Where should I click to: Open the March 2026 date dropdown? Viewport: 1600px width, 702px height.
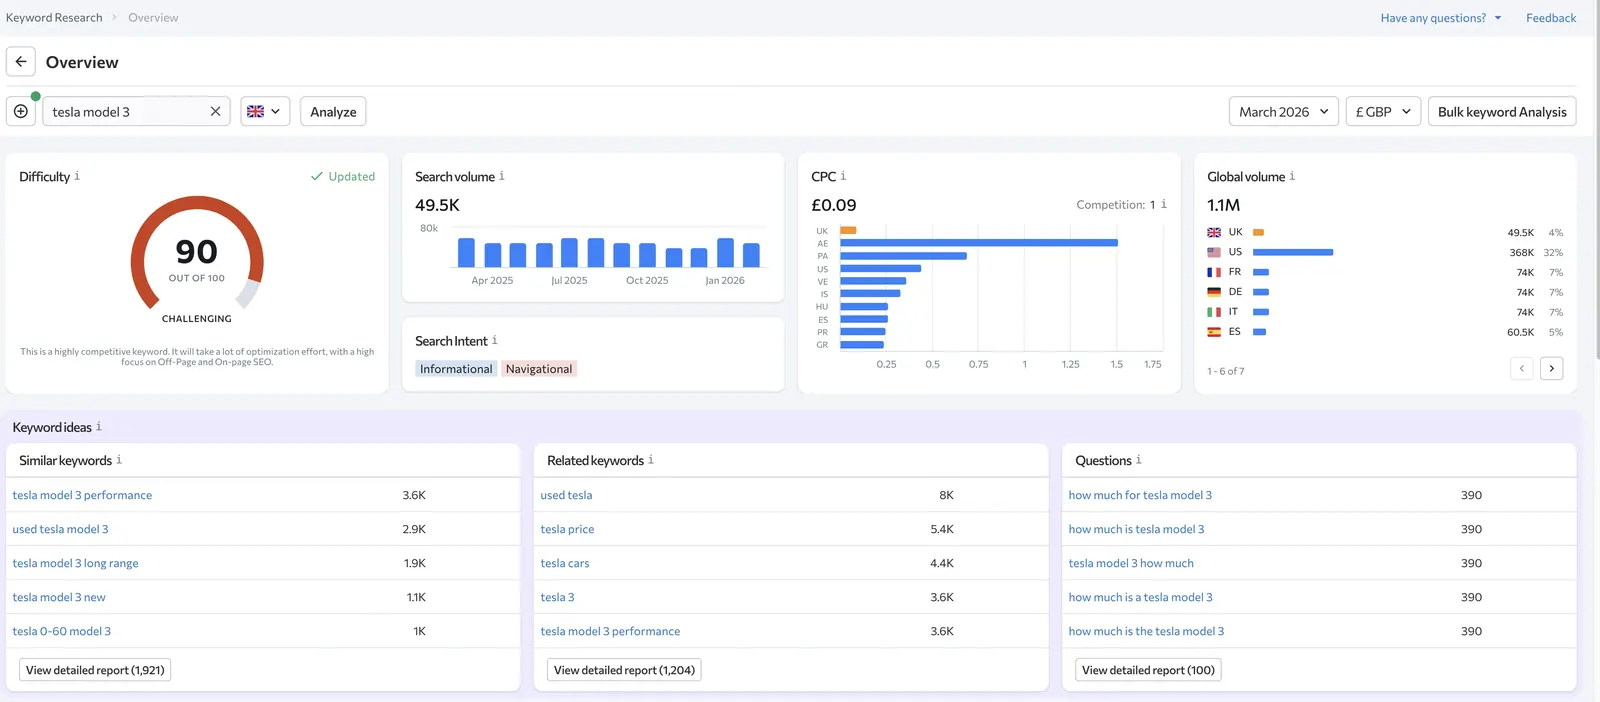[1283, 111]
